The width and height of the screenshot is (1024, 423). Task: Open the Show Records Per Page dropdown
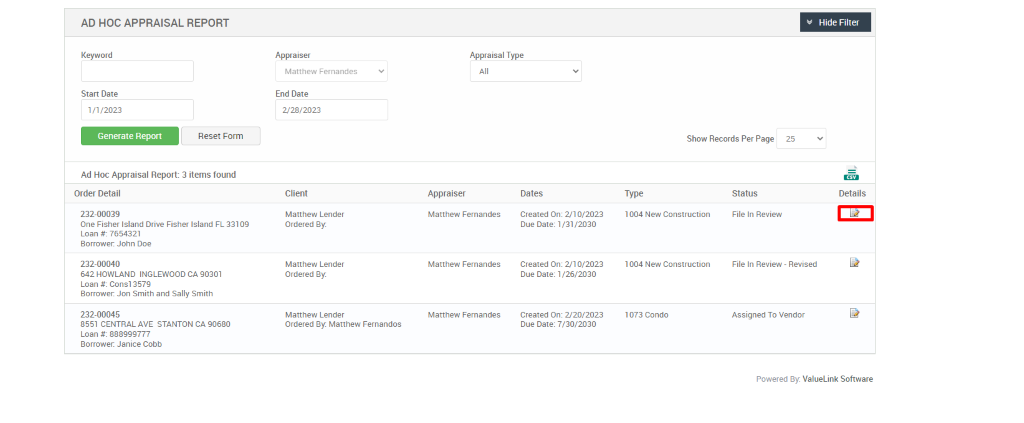(x=801, y=138)
